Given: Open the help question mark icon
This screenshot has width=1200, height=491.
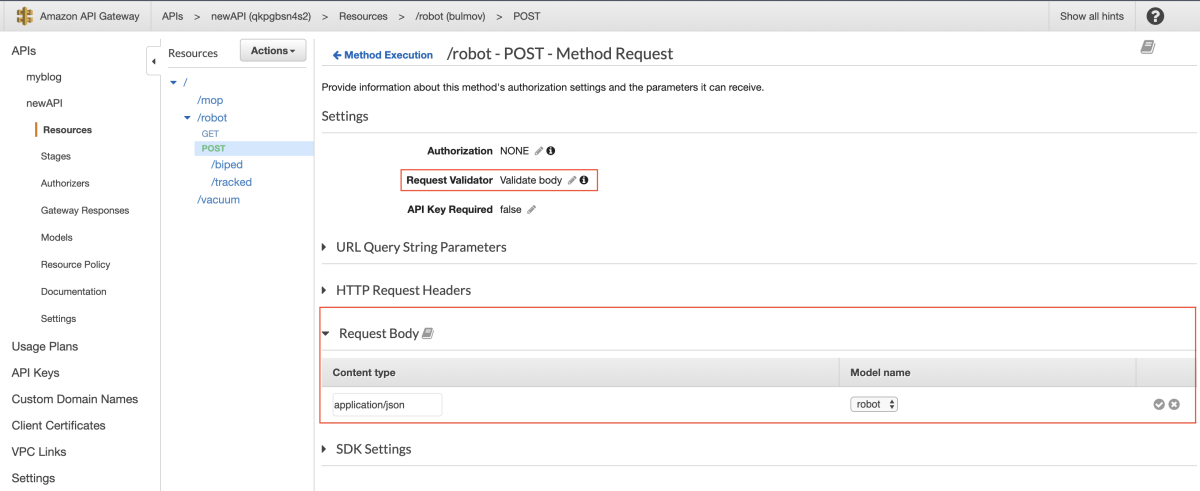Looking at the screenshot, I should point(1155,16).
